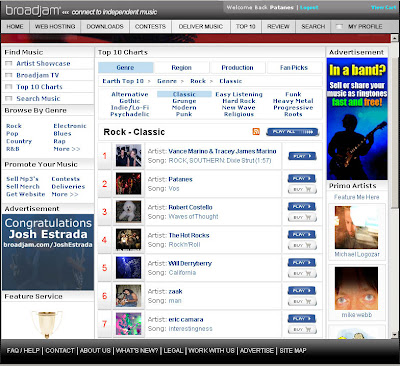The height and width of the screenshot is (366, 400).
Task: Open zack artist thumbnail
Action: tap(128, 295)
